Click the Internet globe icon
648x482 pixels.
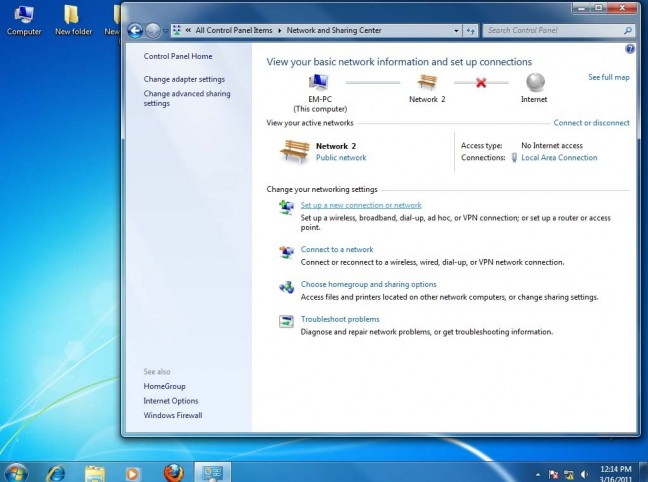535,82
